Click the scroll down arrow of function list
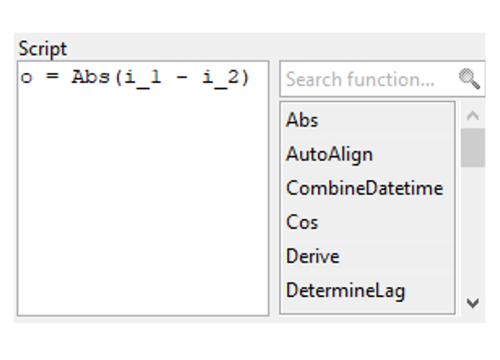Viewport: 500px width, 360px height. (473, 303)
